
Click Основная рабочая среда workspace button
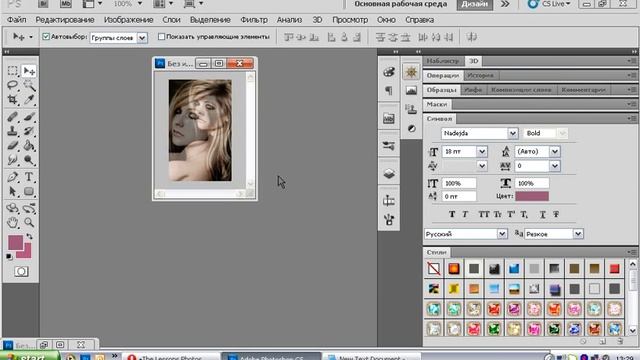pos(400,4)
